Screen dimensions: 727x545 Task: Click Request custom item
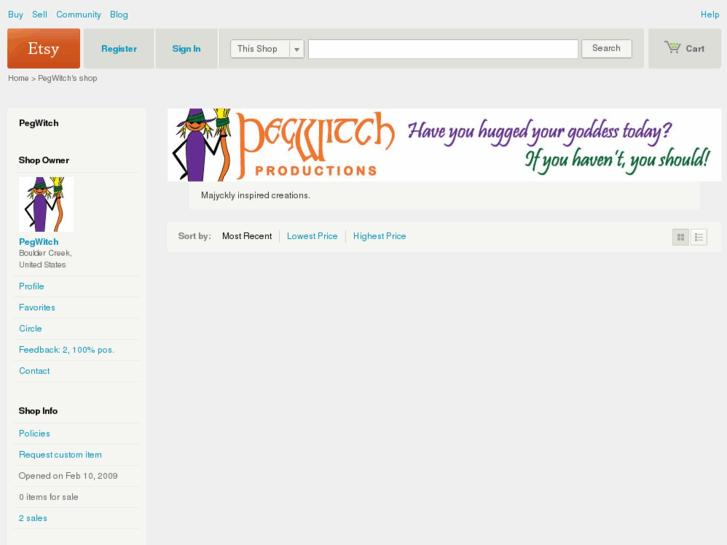pyautogui.click(x=60, y=455)
